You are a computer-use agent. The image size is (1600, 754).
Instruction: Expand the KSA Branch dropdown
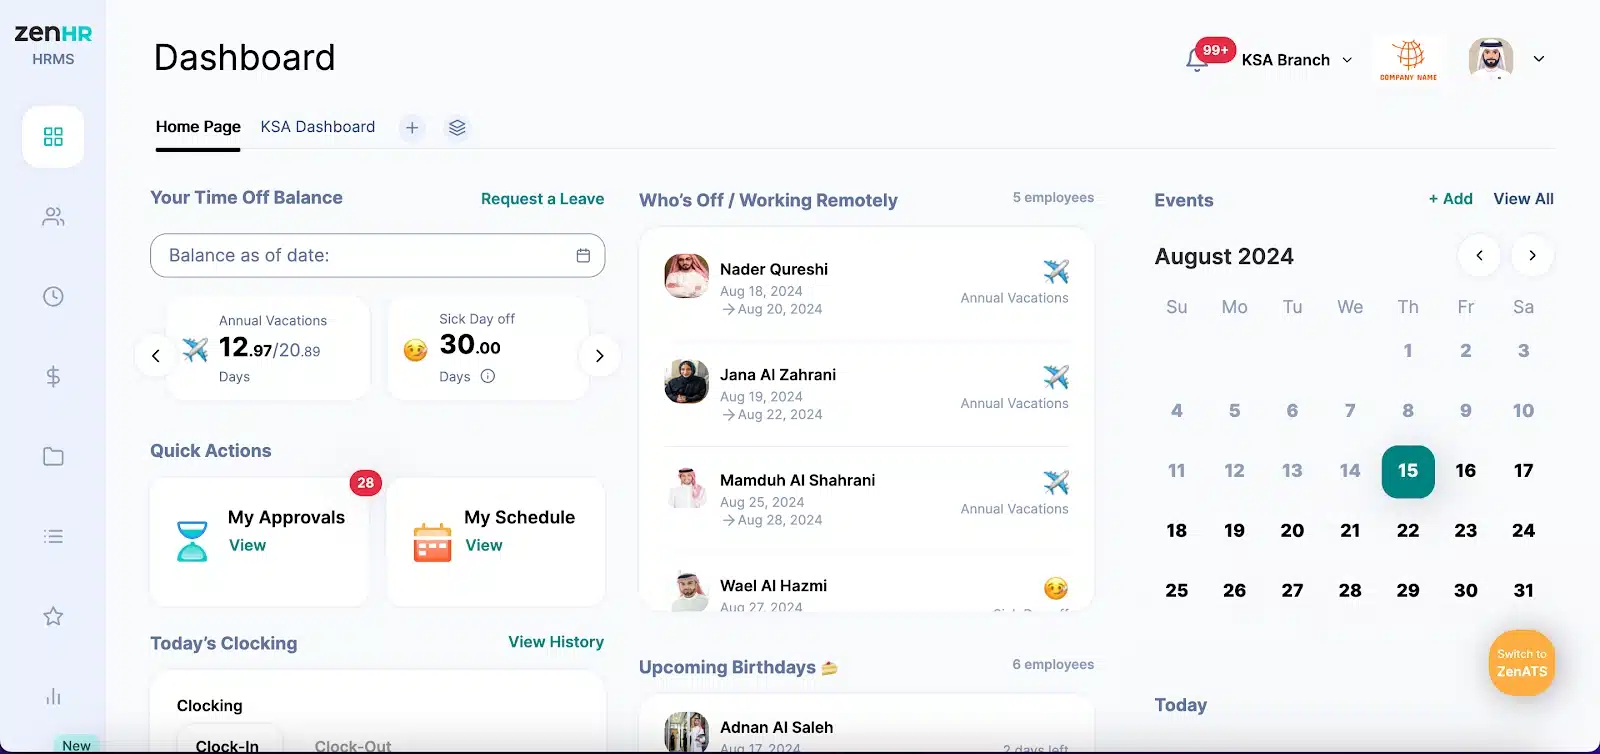(1297, 60)
